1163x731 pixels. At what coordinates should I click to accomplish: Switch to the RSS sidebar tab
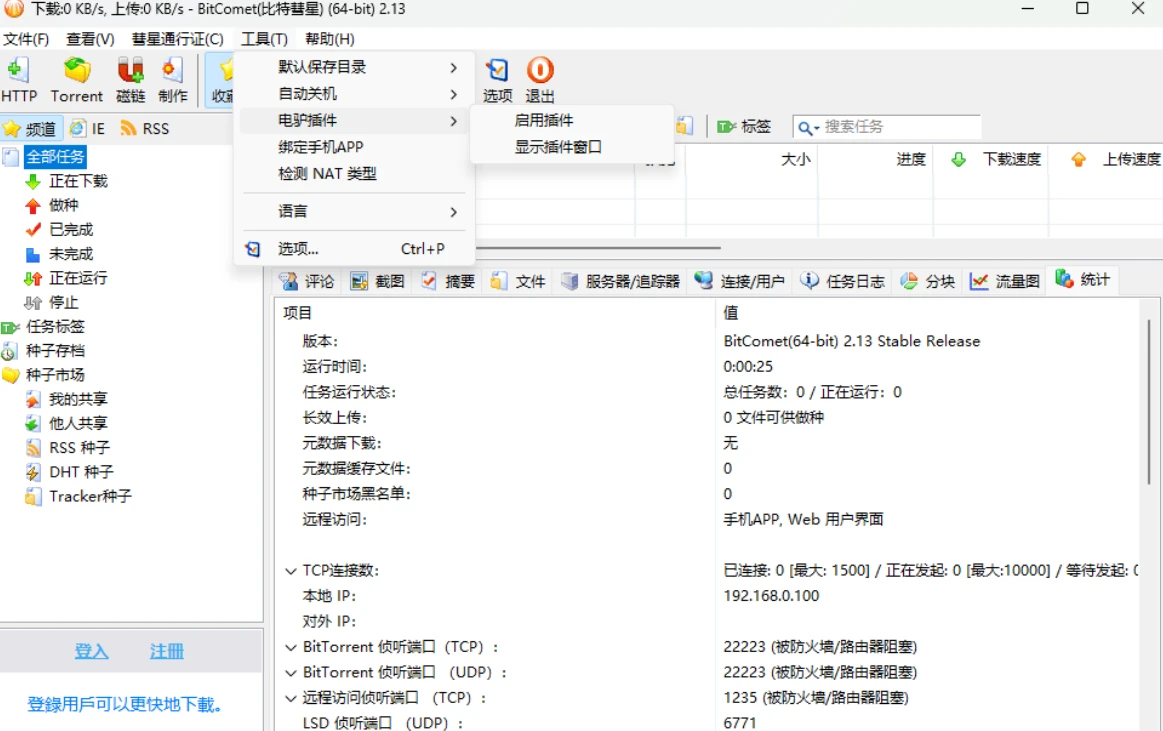tap(145, 129)
